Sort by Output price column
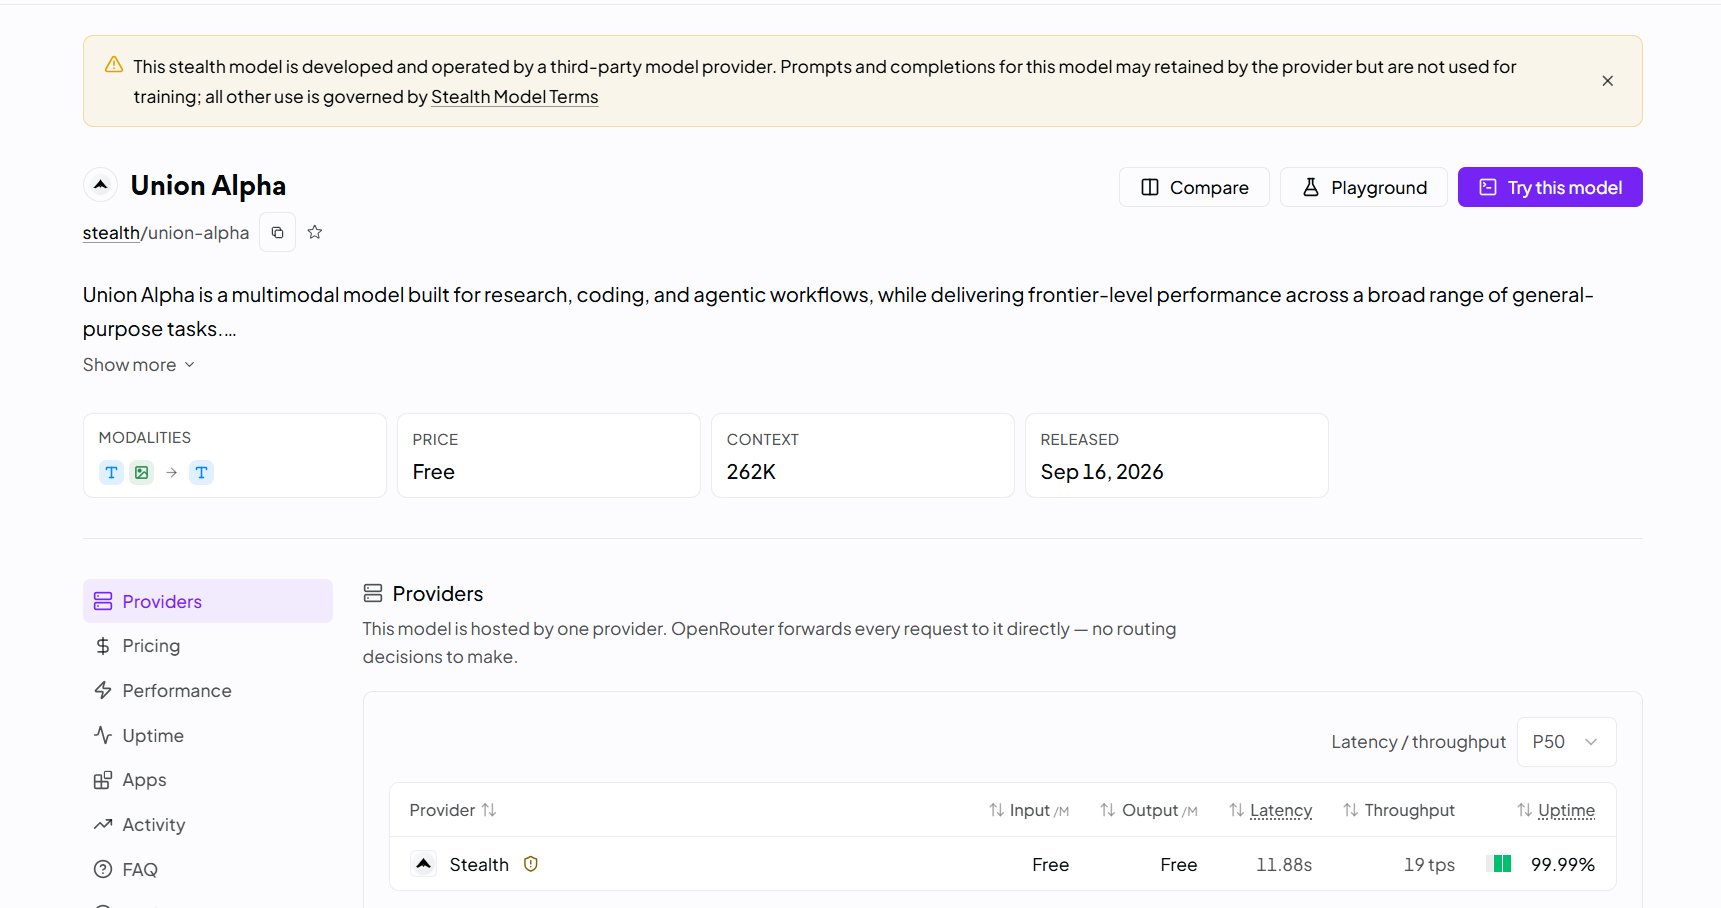The image size is (1721, 908). 1148,810
